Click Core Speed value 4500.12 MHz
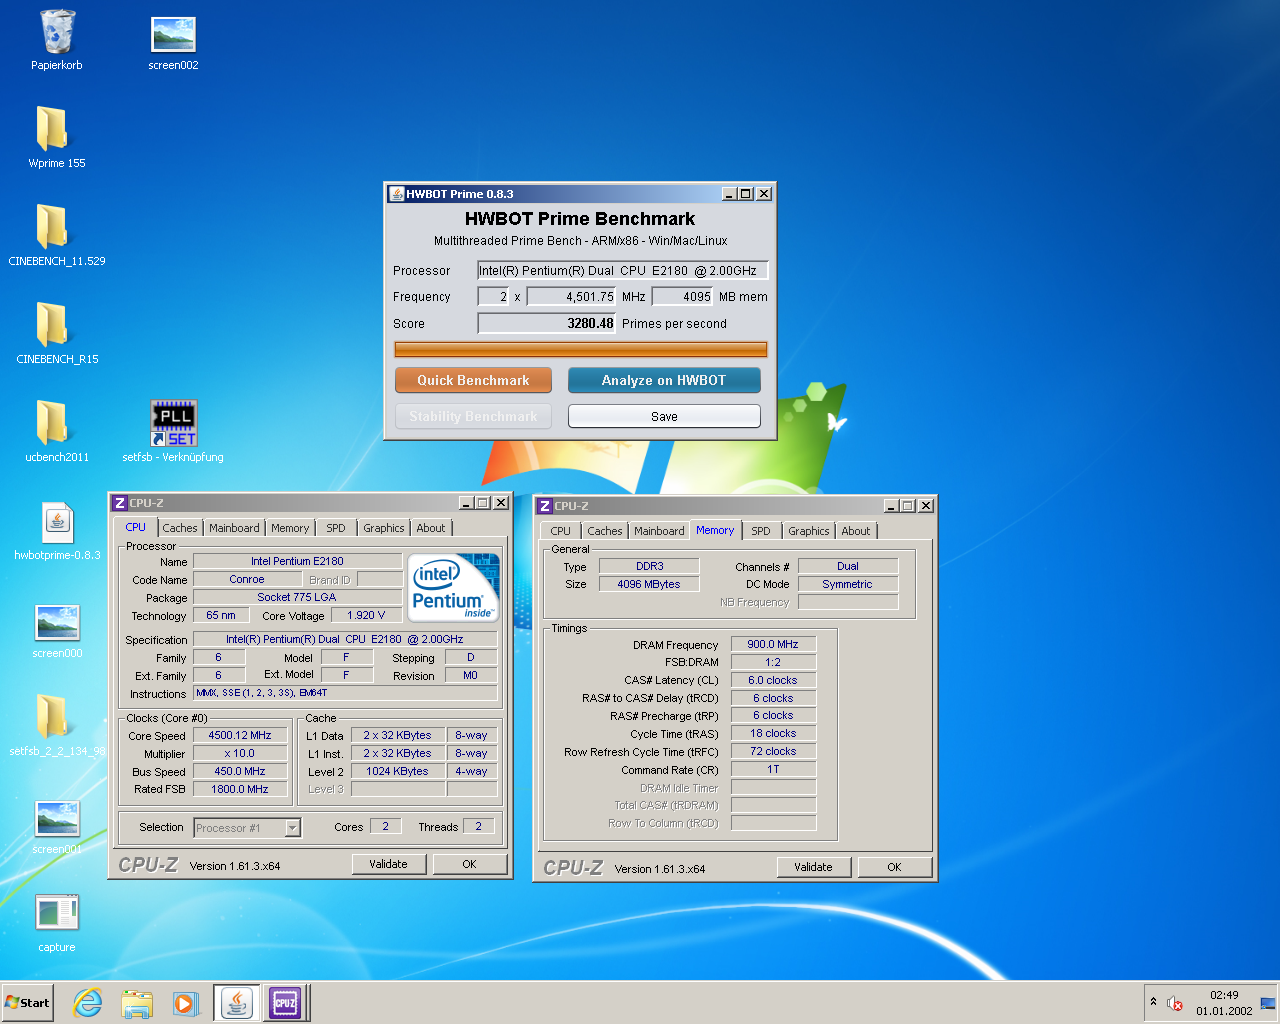Viewport: 1280px width, 1024px height. tap(240, 735)
